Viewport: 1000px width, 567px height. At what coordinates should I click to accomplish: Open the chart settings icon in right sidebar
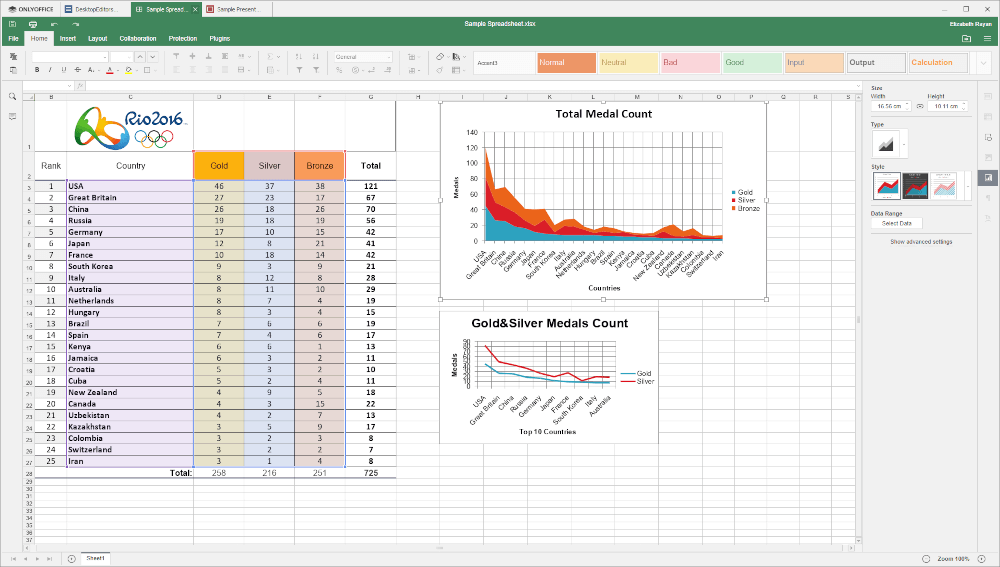point(988,177)
